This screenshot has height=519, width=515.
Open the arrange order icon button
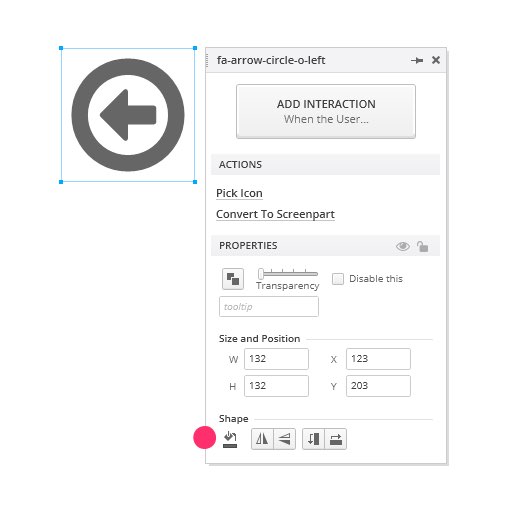[233, 279]
